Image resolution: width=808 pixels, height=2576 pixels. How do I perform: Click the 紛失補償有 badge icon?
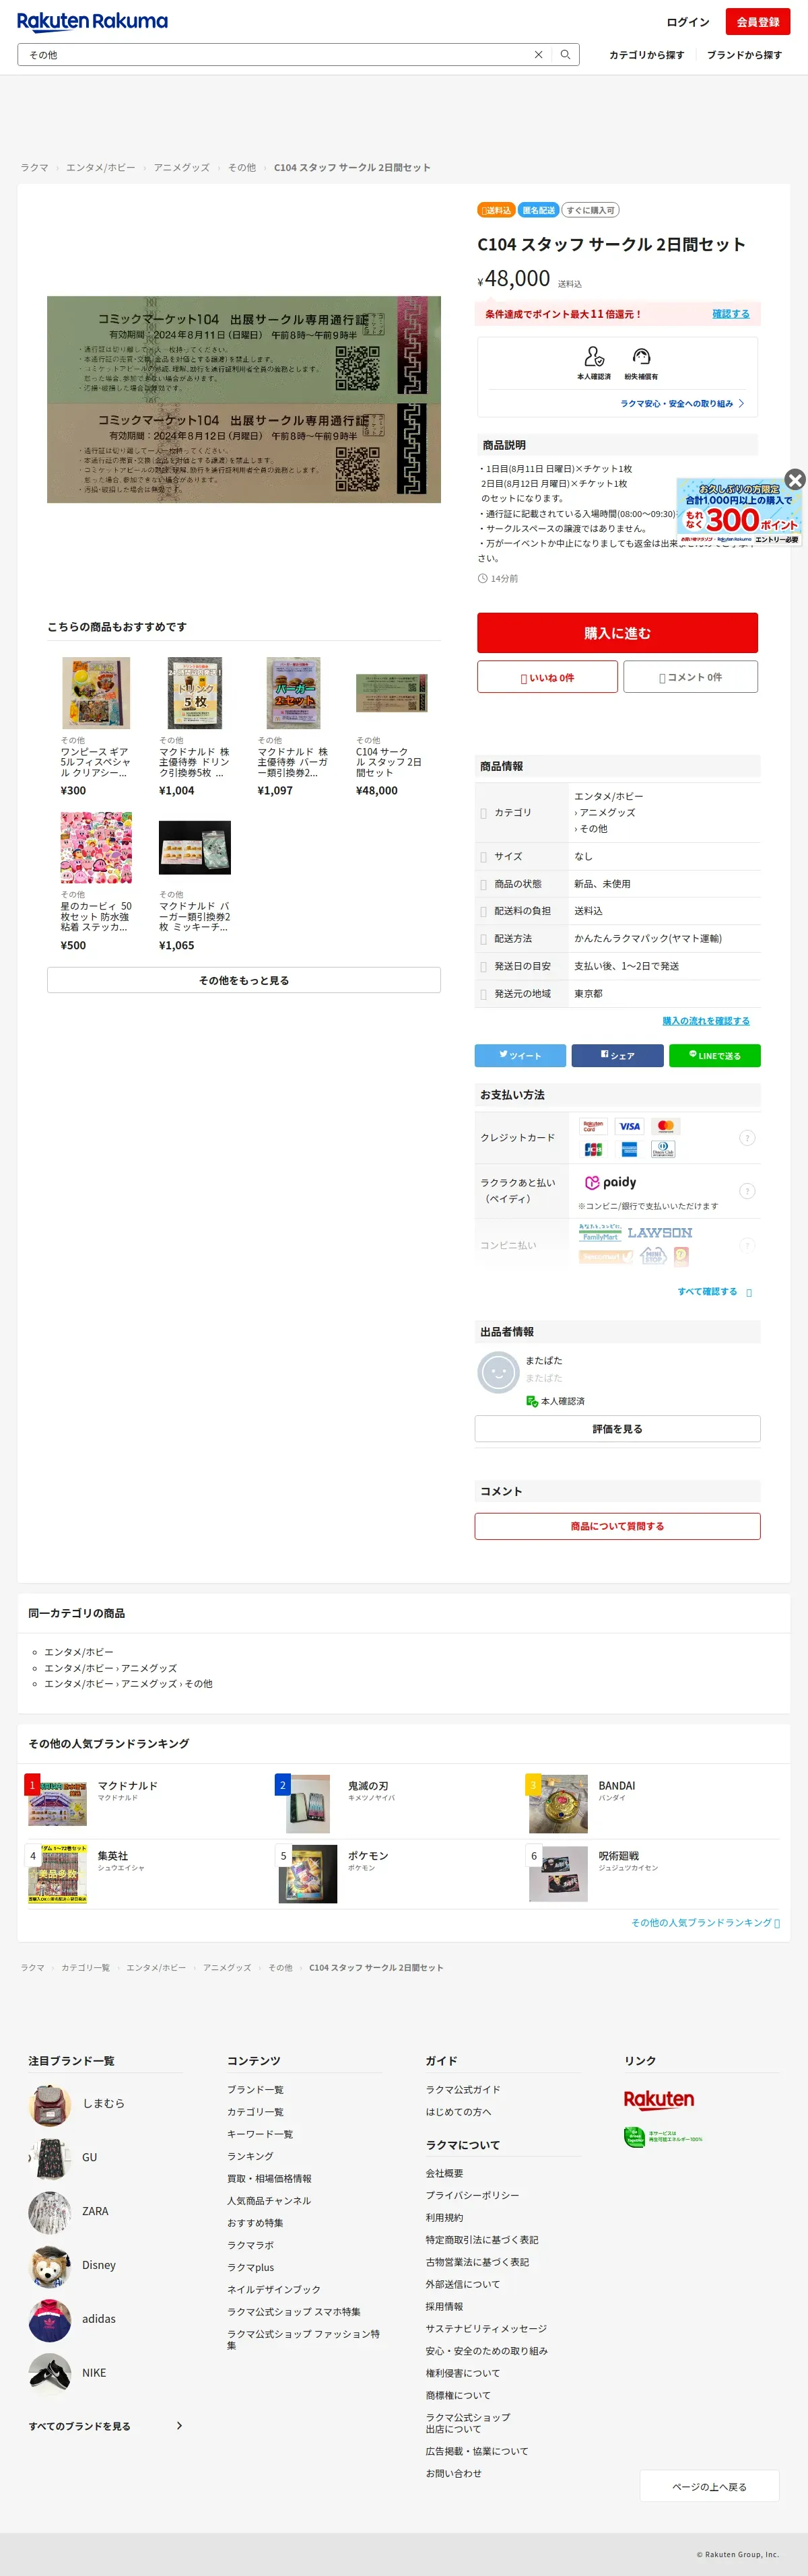[x=642, y=357]
